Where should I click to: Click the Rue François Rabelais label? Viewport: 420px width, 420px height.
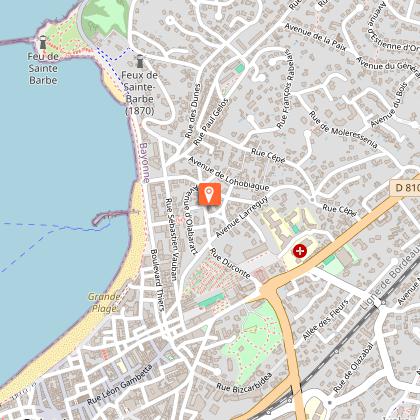pos(286,89)
